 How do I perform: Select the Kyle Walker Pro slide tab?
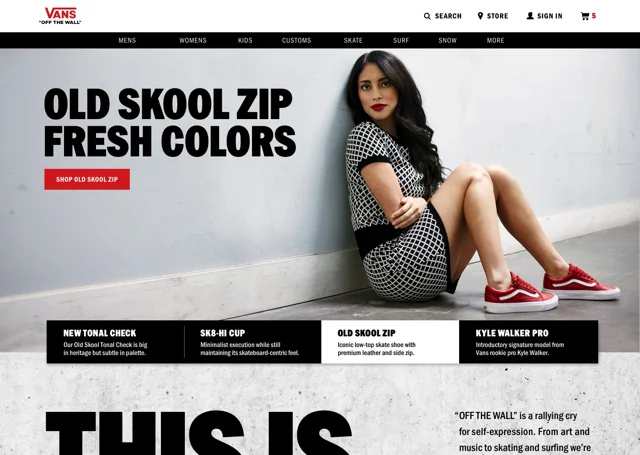click(529, 342)
